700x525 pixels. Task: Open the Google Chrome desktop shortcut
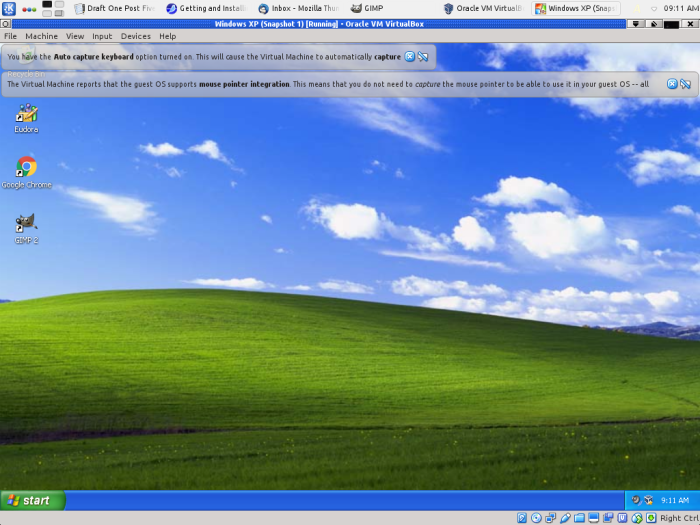click(26, 172)
